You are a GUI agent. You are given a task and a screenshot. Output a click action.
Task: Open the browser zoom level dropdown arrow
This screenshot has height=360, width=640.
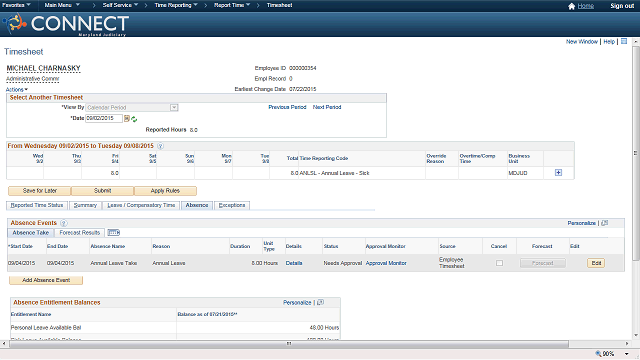(x=627, y=354)
